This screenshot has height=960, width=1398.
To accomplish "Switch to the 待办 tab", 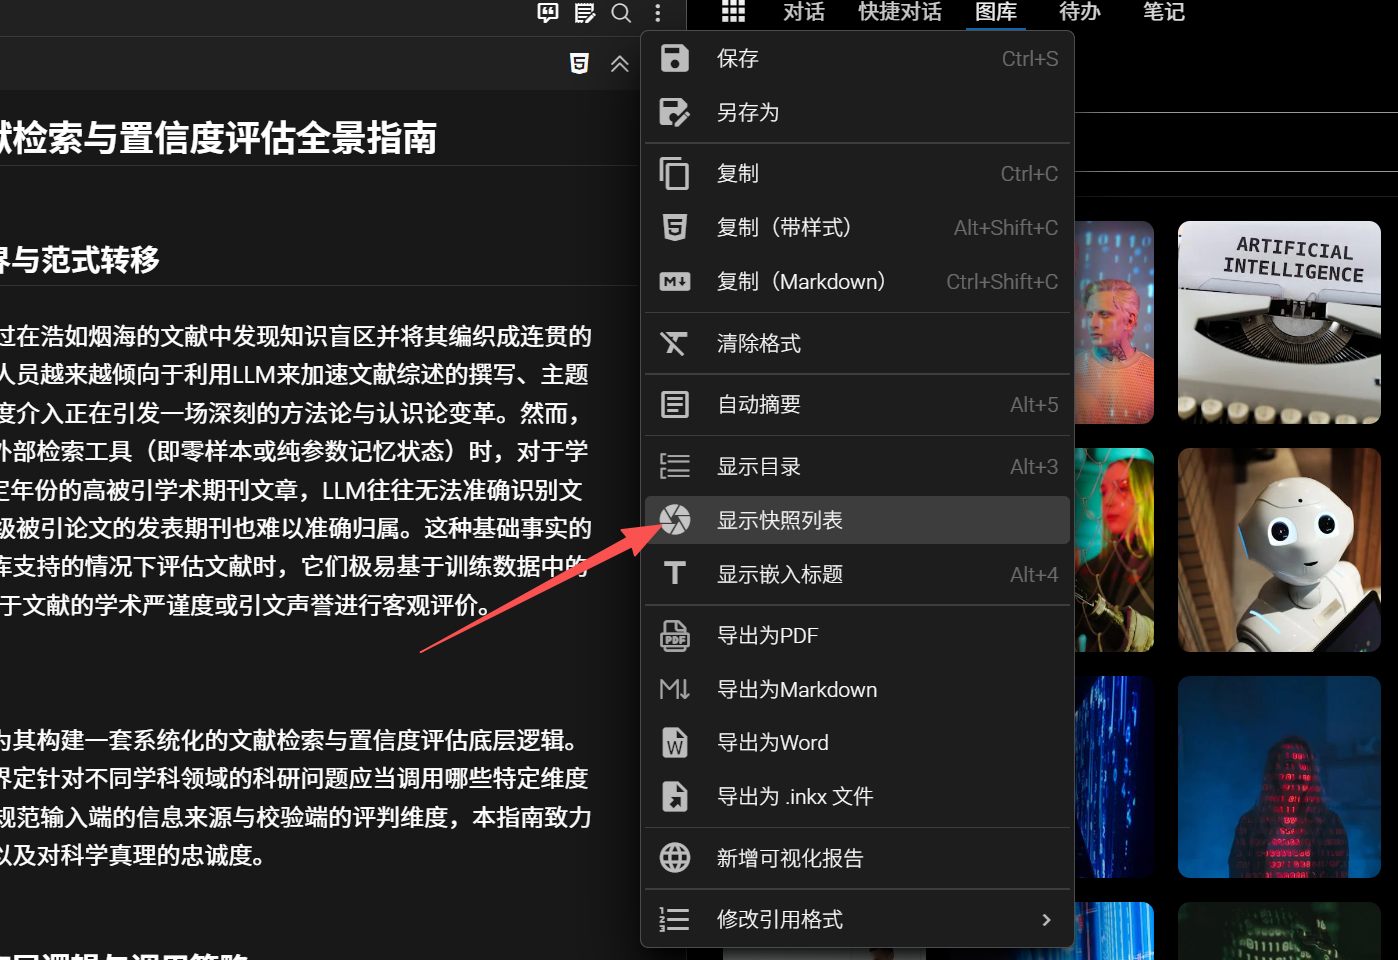I will [x=1079, y=14].
